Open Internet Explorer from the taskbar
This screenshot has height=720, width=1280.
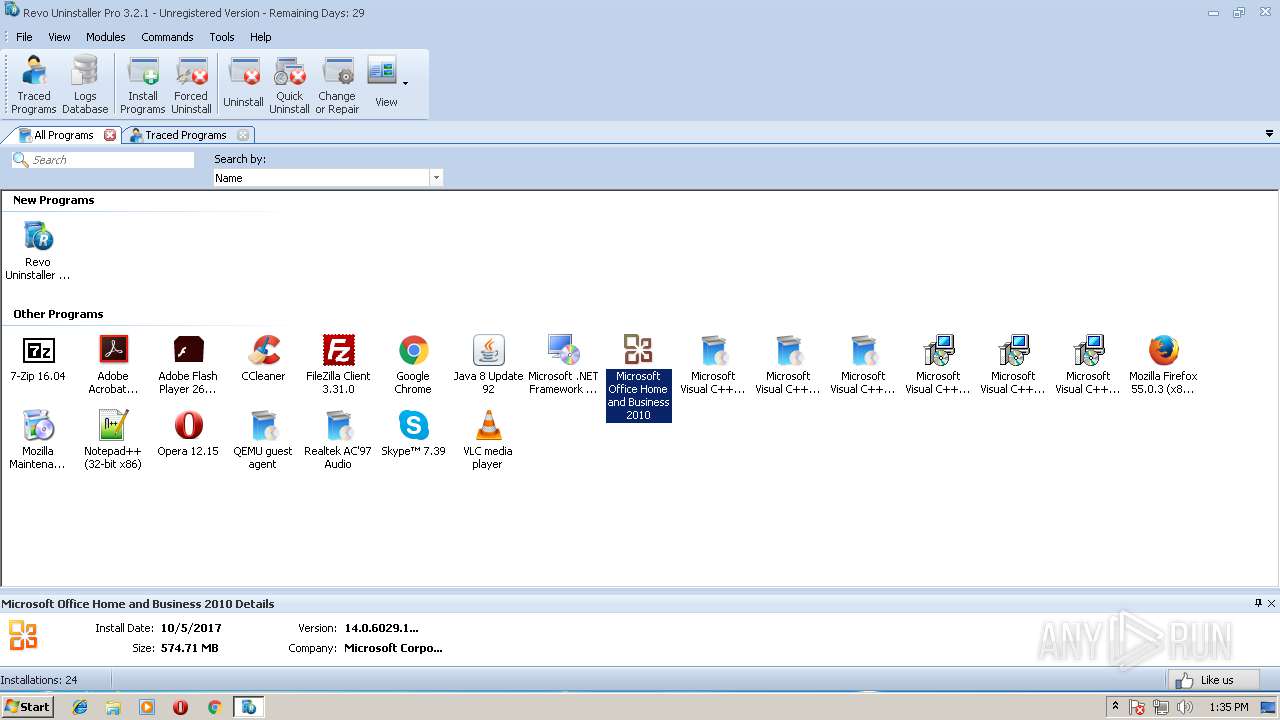[x=80, y=707]
